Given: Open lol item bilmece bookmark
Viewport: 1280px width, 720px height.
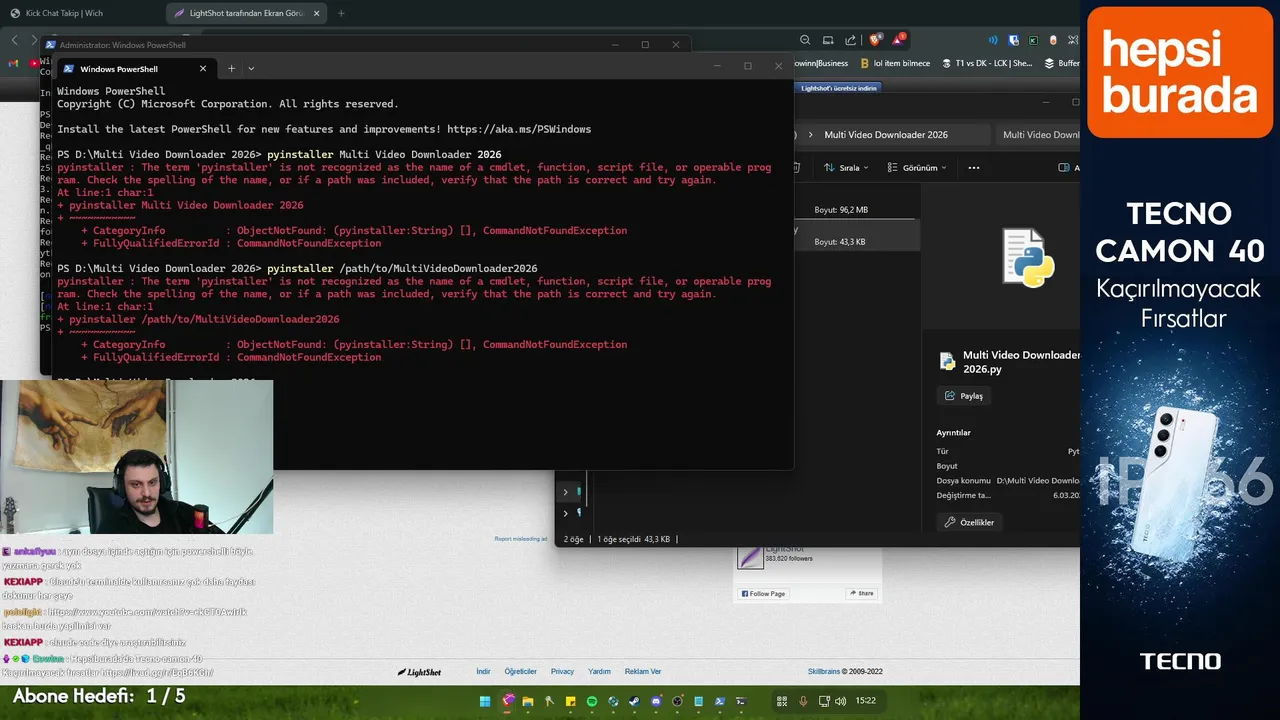Looking at the screenshot, I should tap(894, 63).
